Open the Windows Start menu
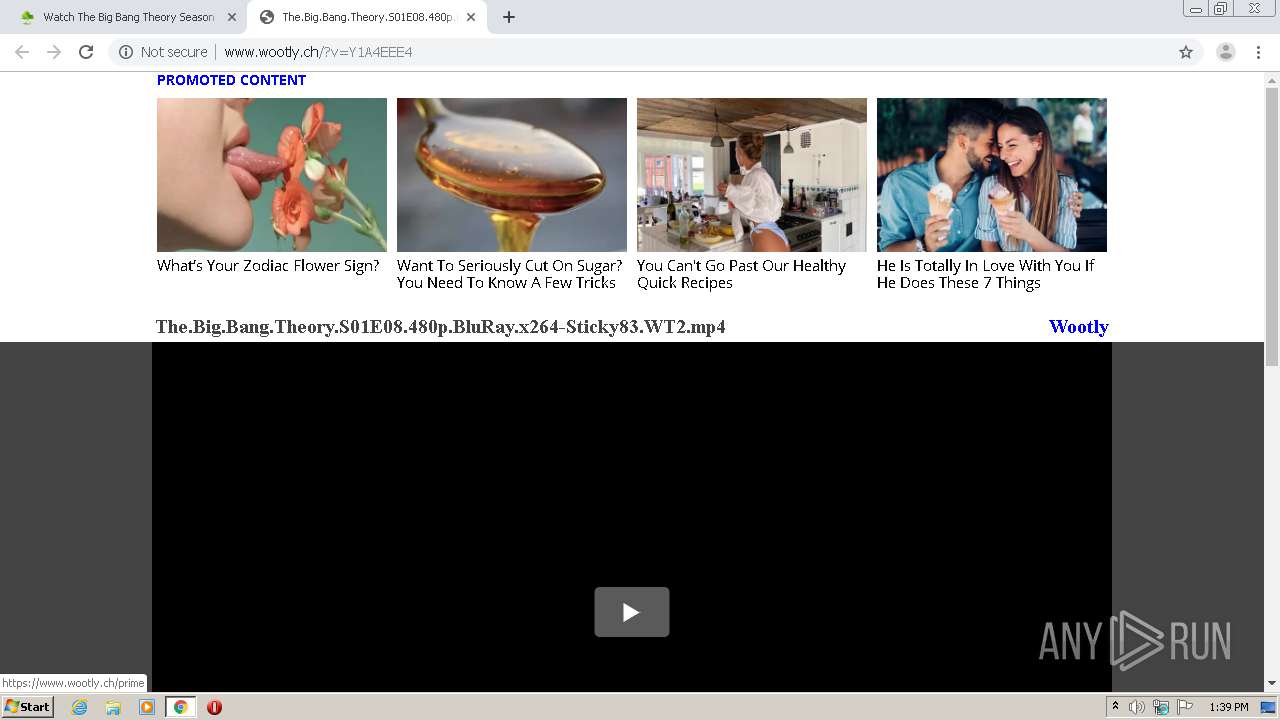Screen dimensions: 1280x720 (x=28, y=707)
